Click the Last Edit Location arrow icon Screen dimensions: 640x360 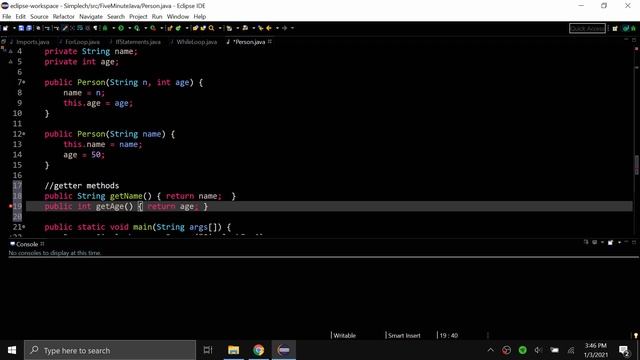pyautogui.click(x=260, y=28)
